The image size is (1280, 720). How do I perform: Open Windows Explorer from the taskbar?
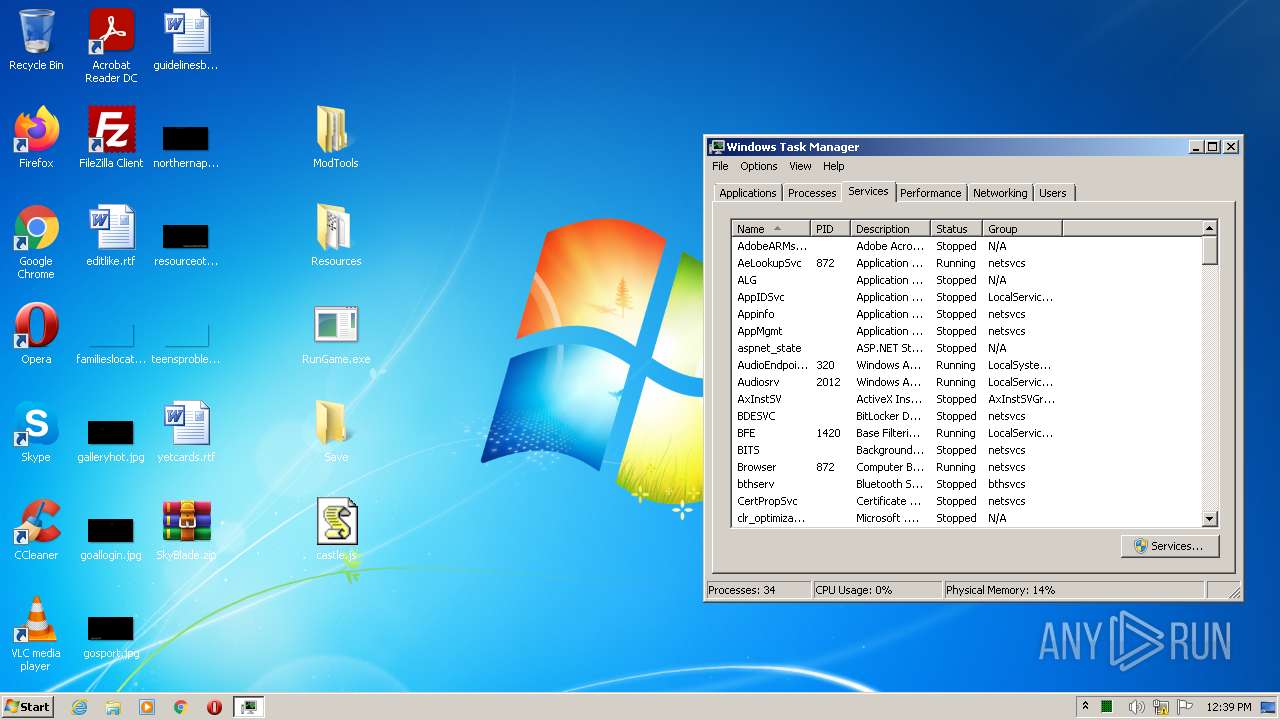pos(113,707)
